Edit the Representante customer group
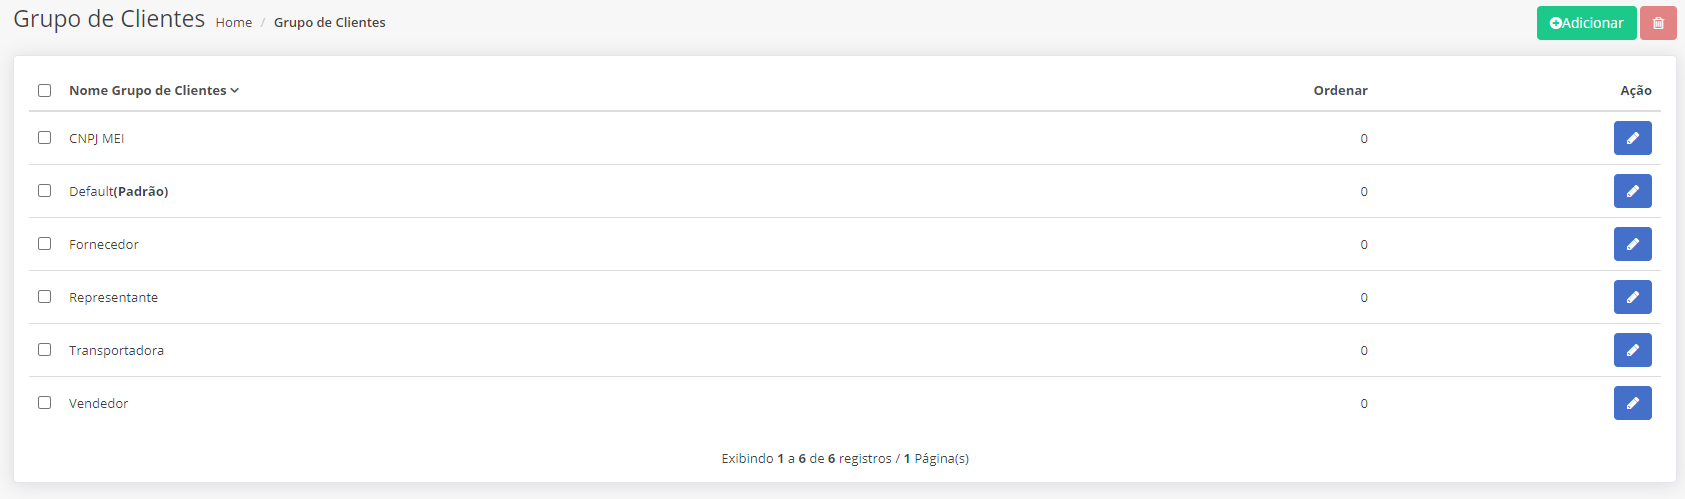The height and width of the screenshot is (499, 1685). pos(1632,297)
